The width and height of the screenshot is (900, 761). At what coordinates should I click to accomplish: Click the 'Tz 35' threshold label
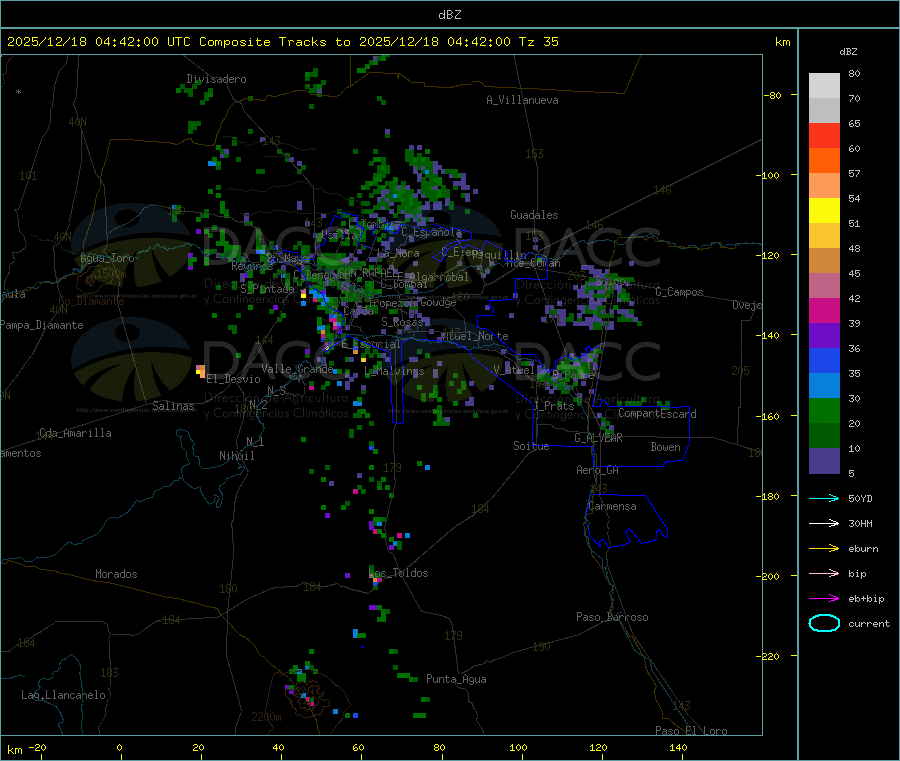[538, 42]
